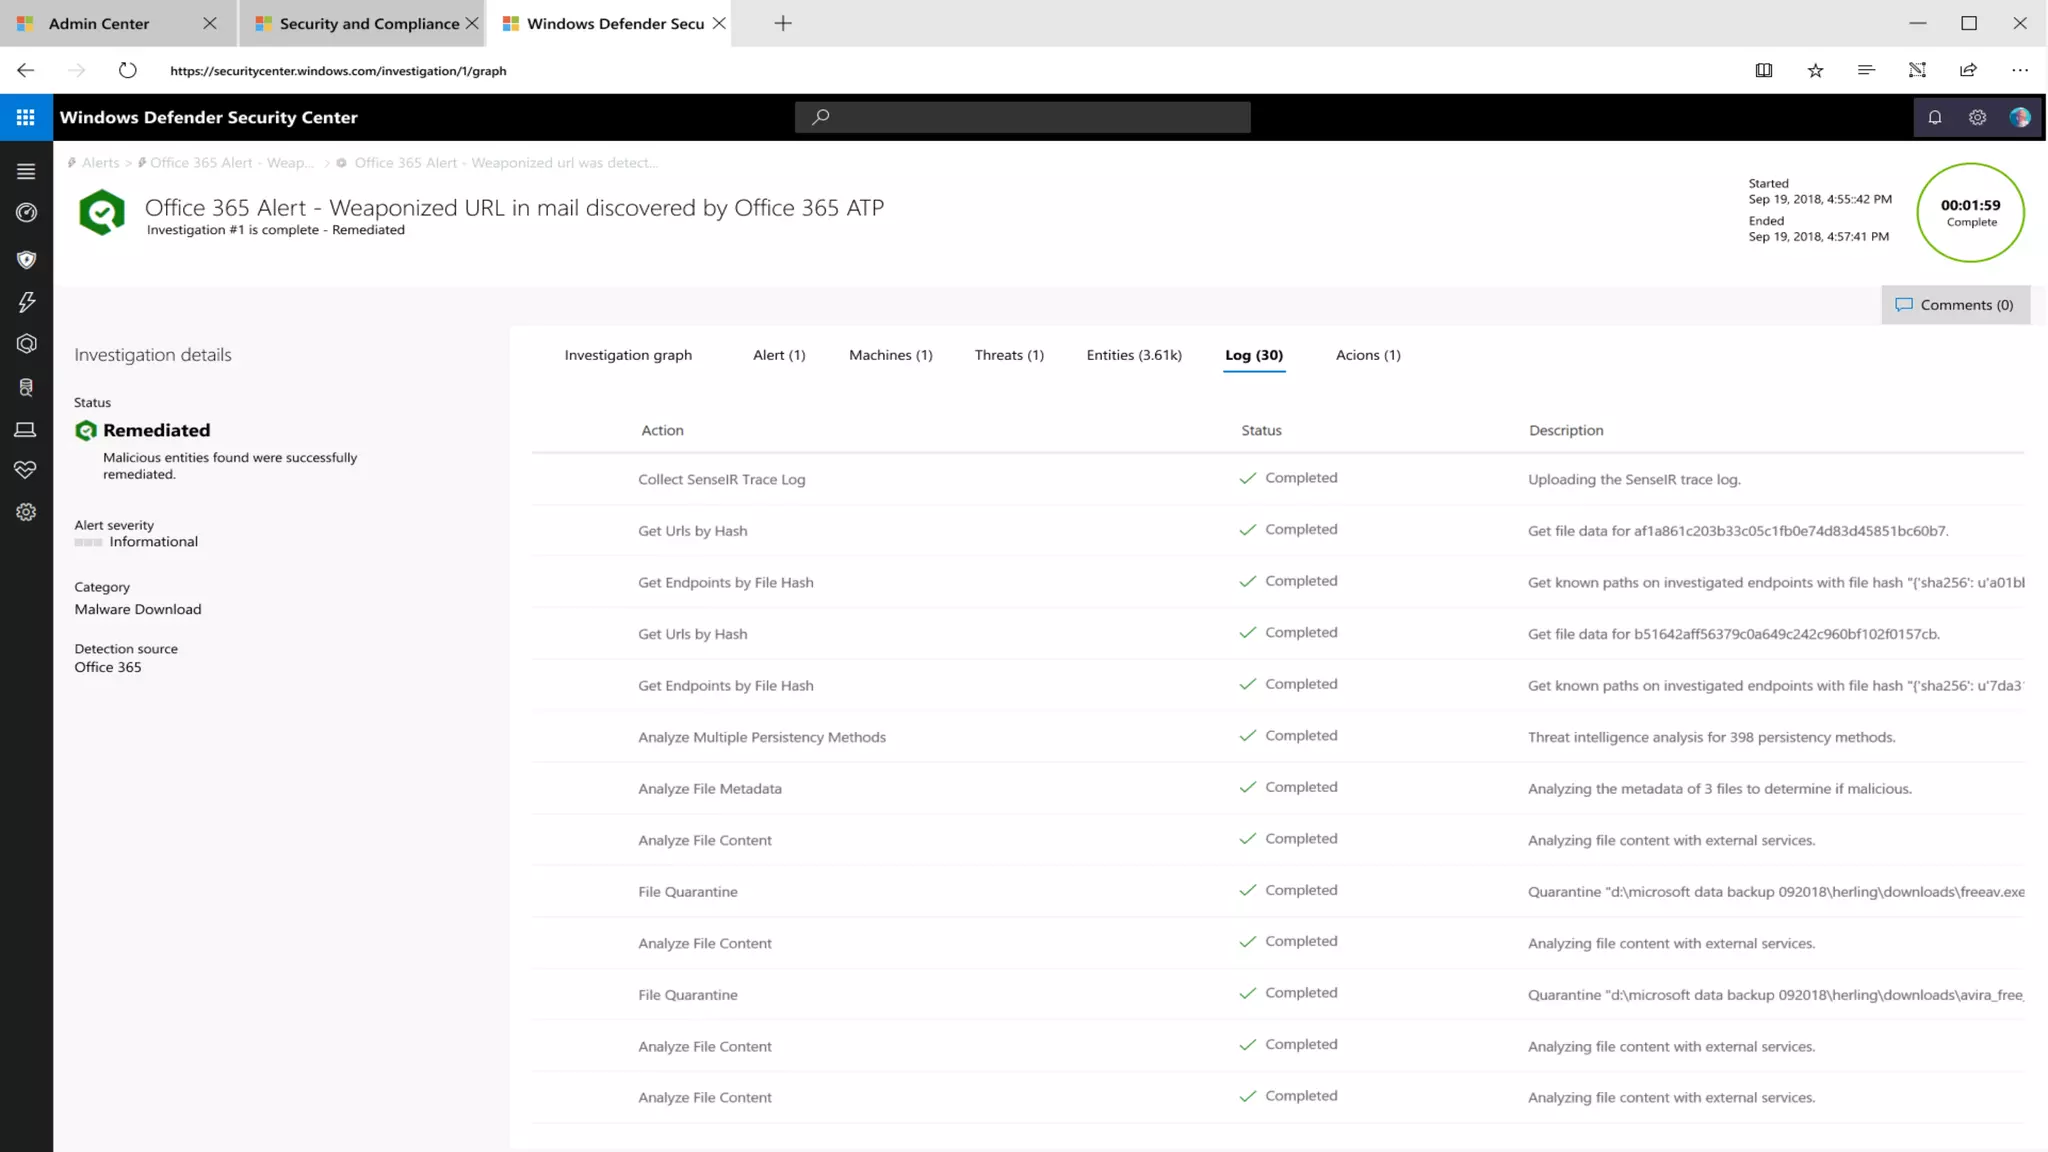Open the dashboard gauge icon in sidebar

pos(26,213)
